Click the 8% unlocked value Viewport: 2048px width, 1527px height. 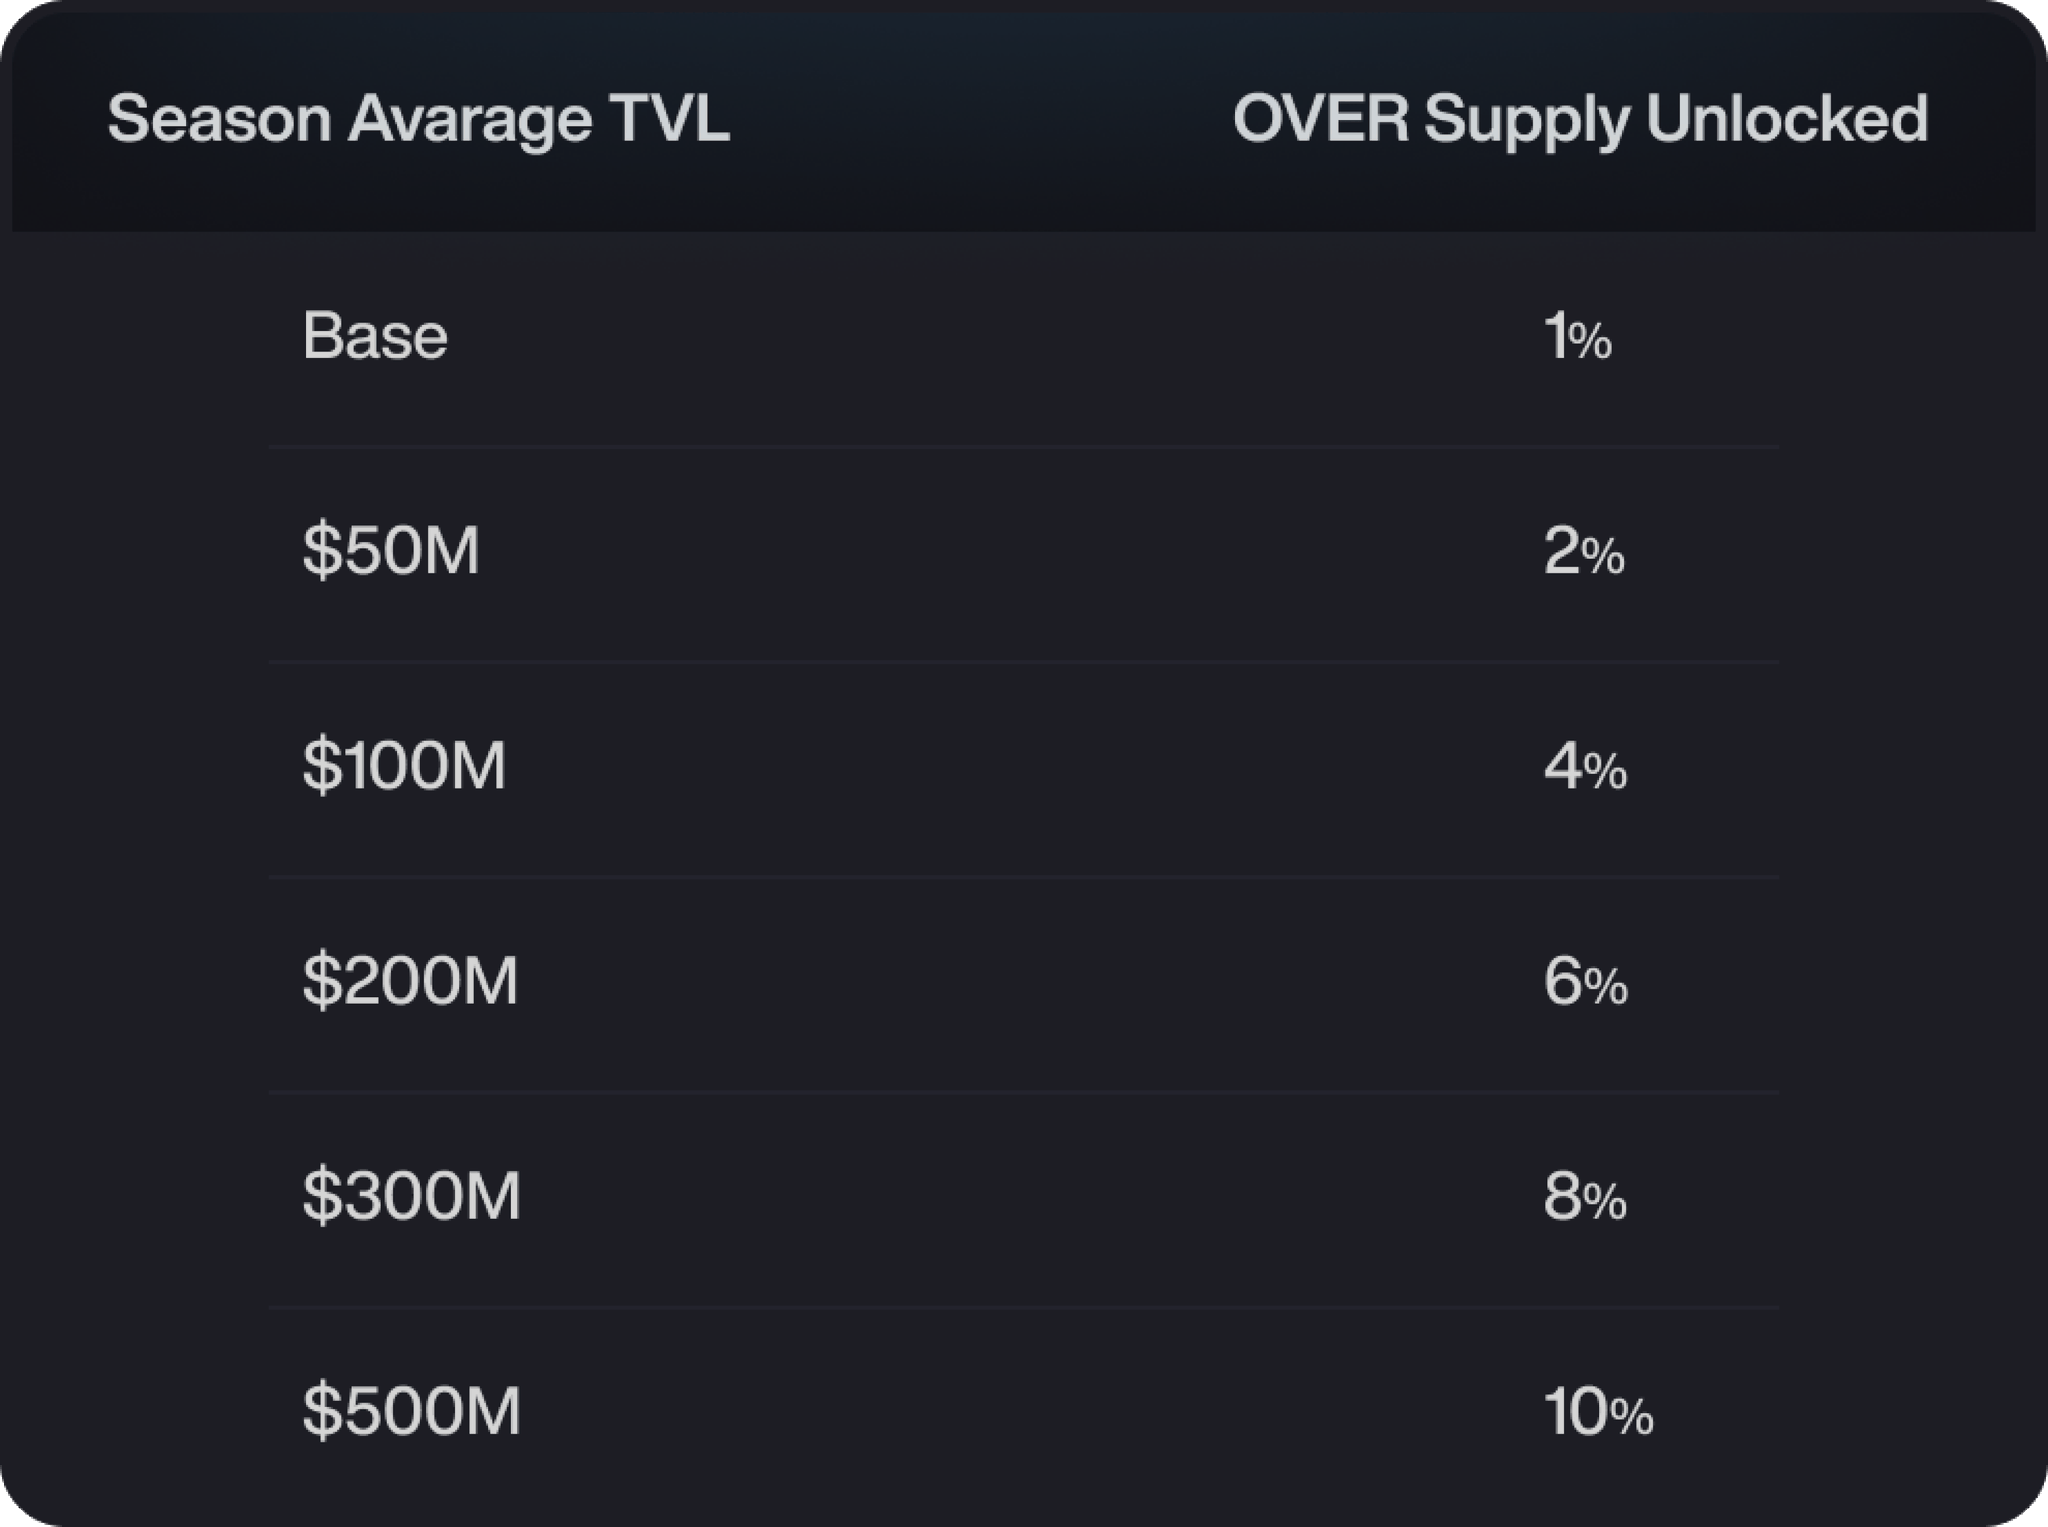[1585, 1197]
